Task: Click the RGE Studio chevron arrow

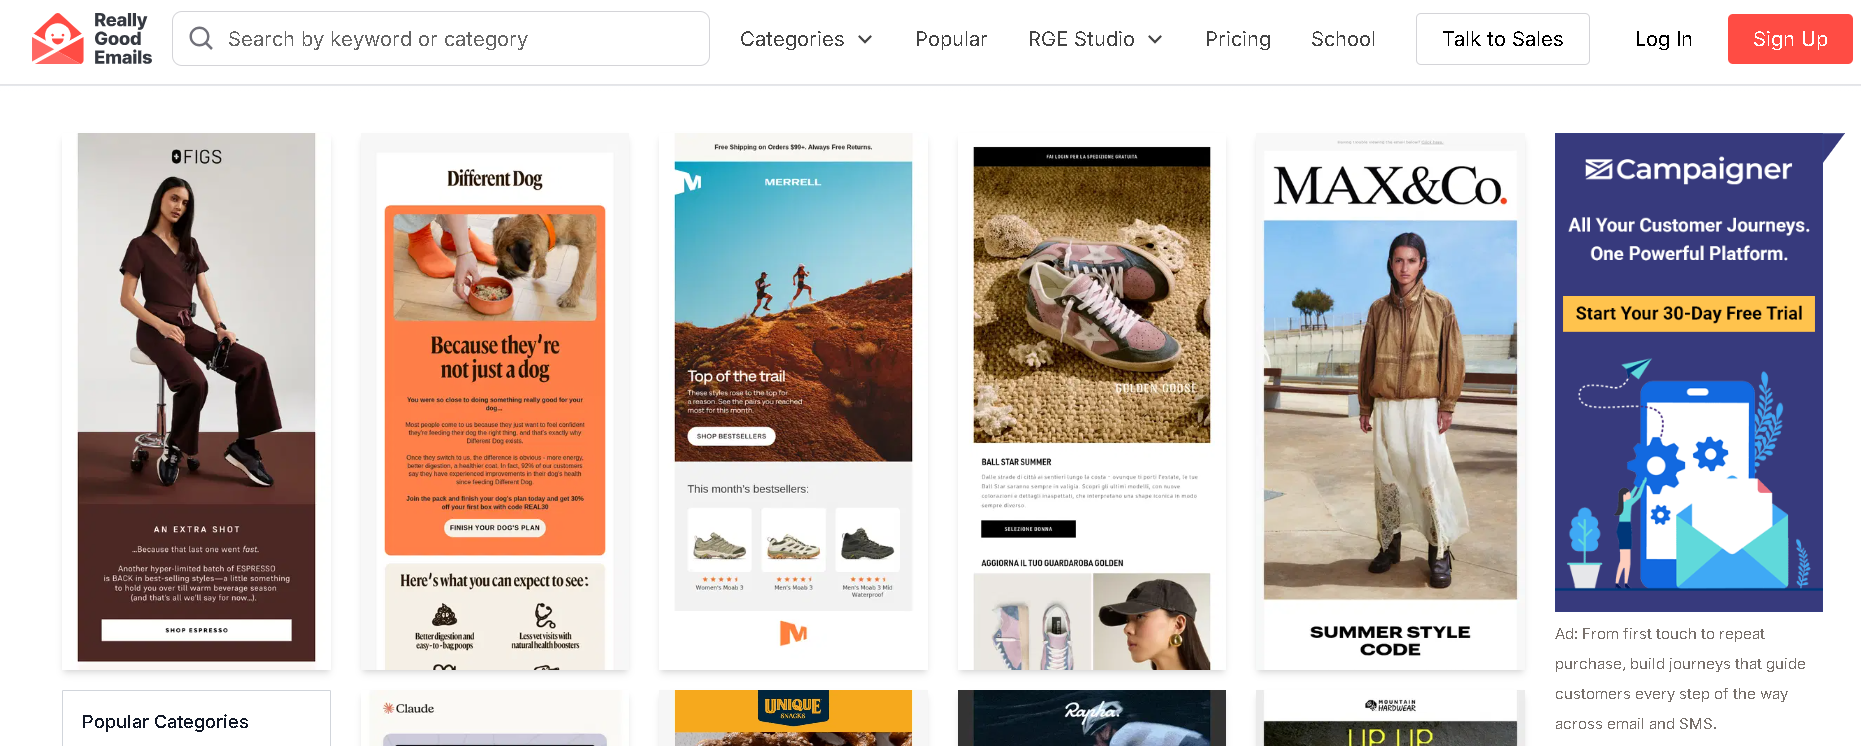Action: (x=1155, y=39)
